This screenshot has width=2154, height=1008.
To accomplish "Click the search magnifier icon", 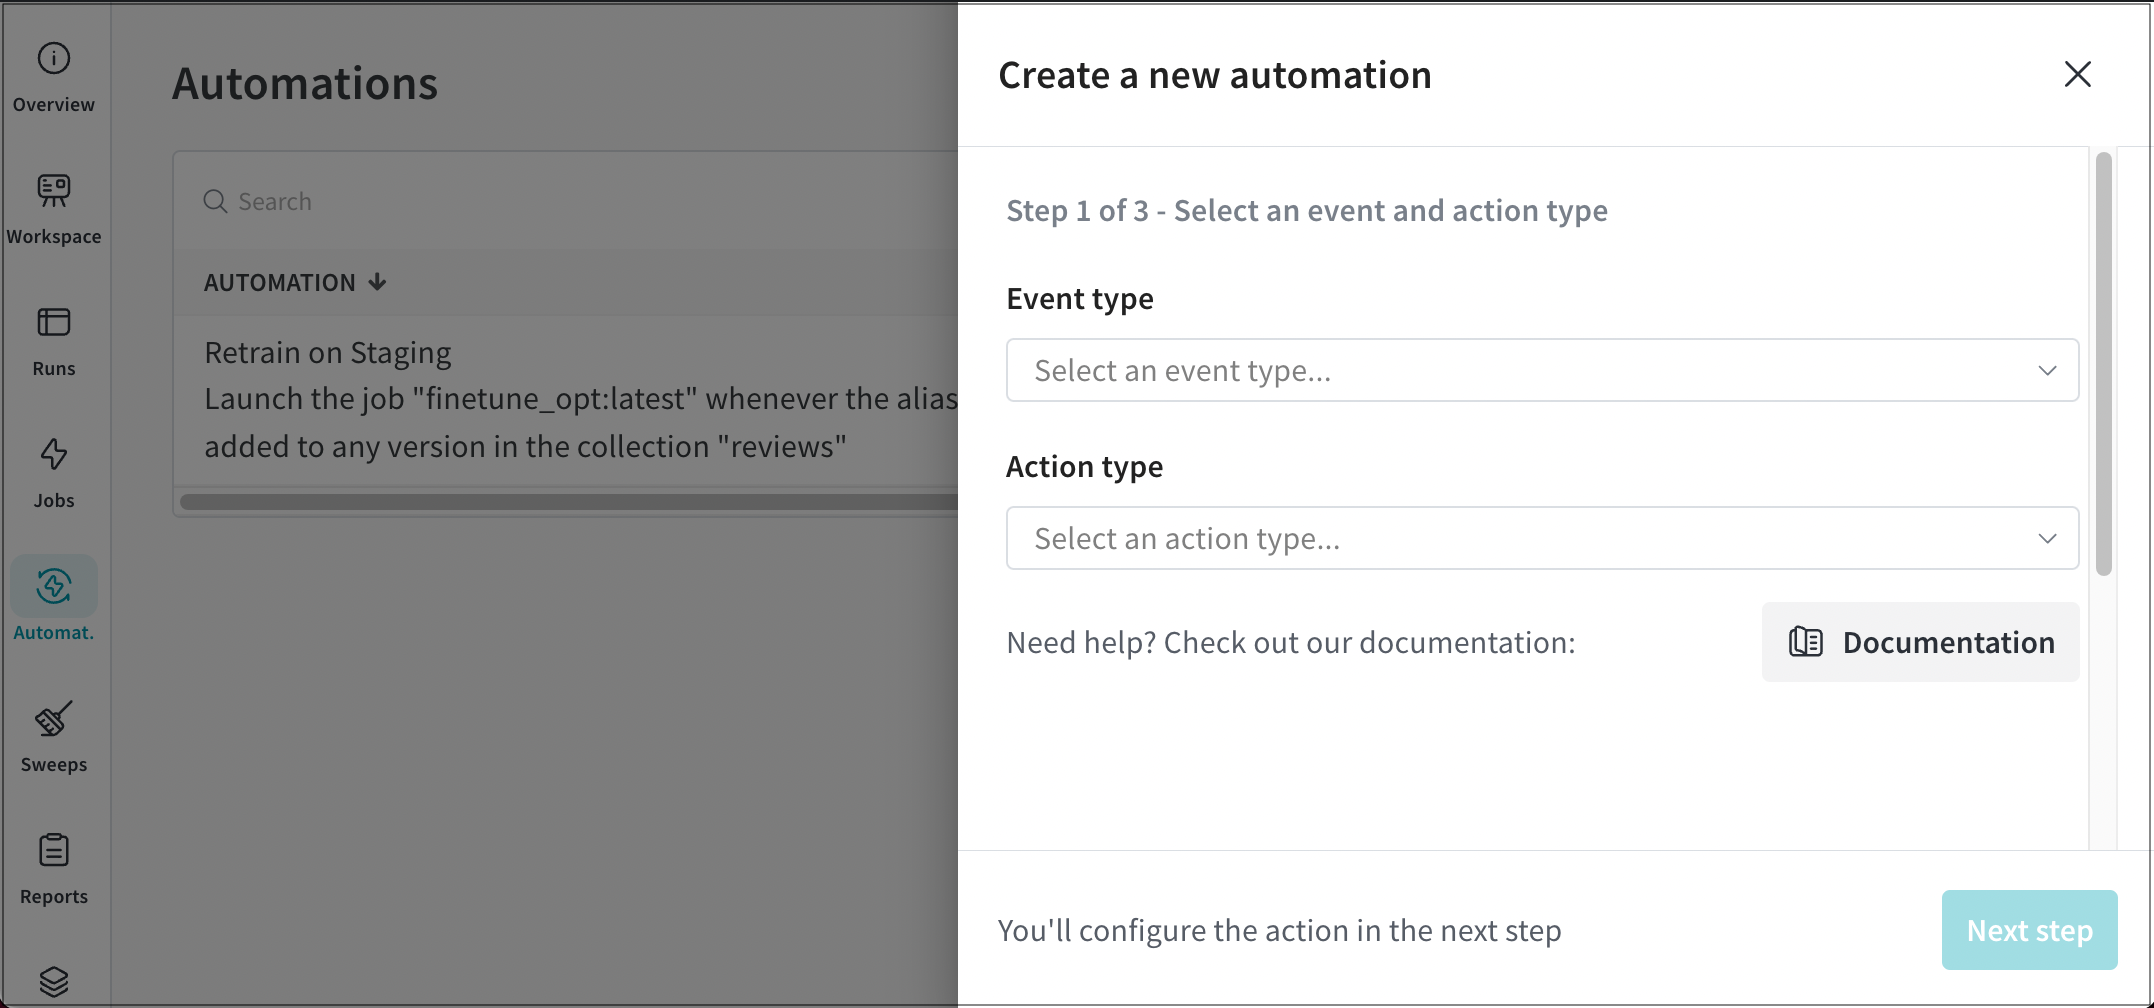I will [x=215, y=202].
